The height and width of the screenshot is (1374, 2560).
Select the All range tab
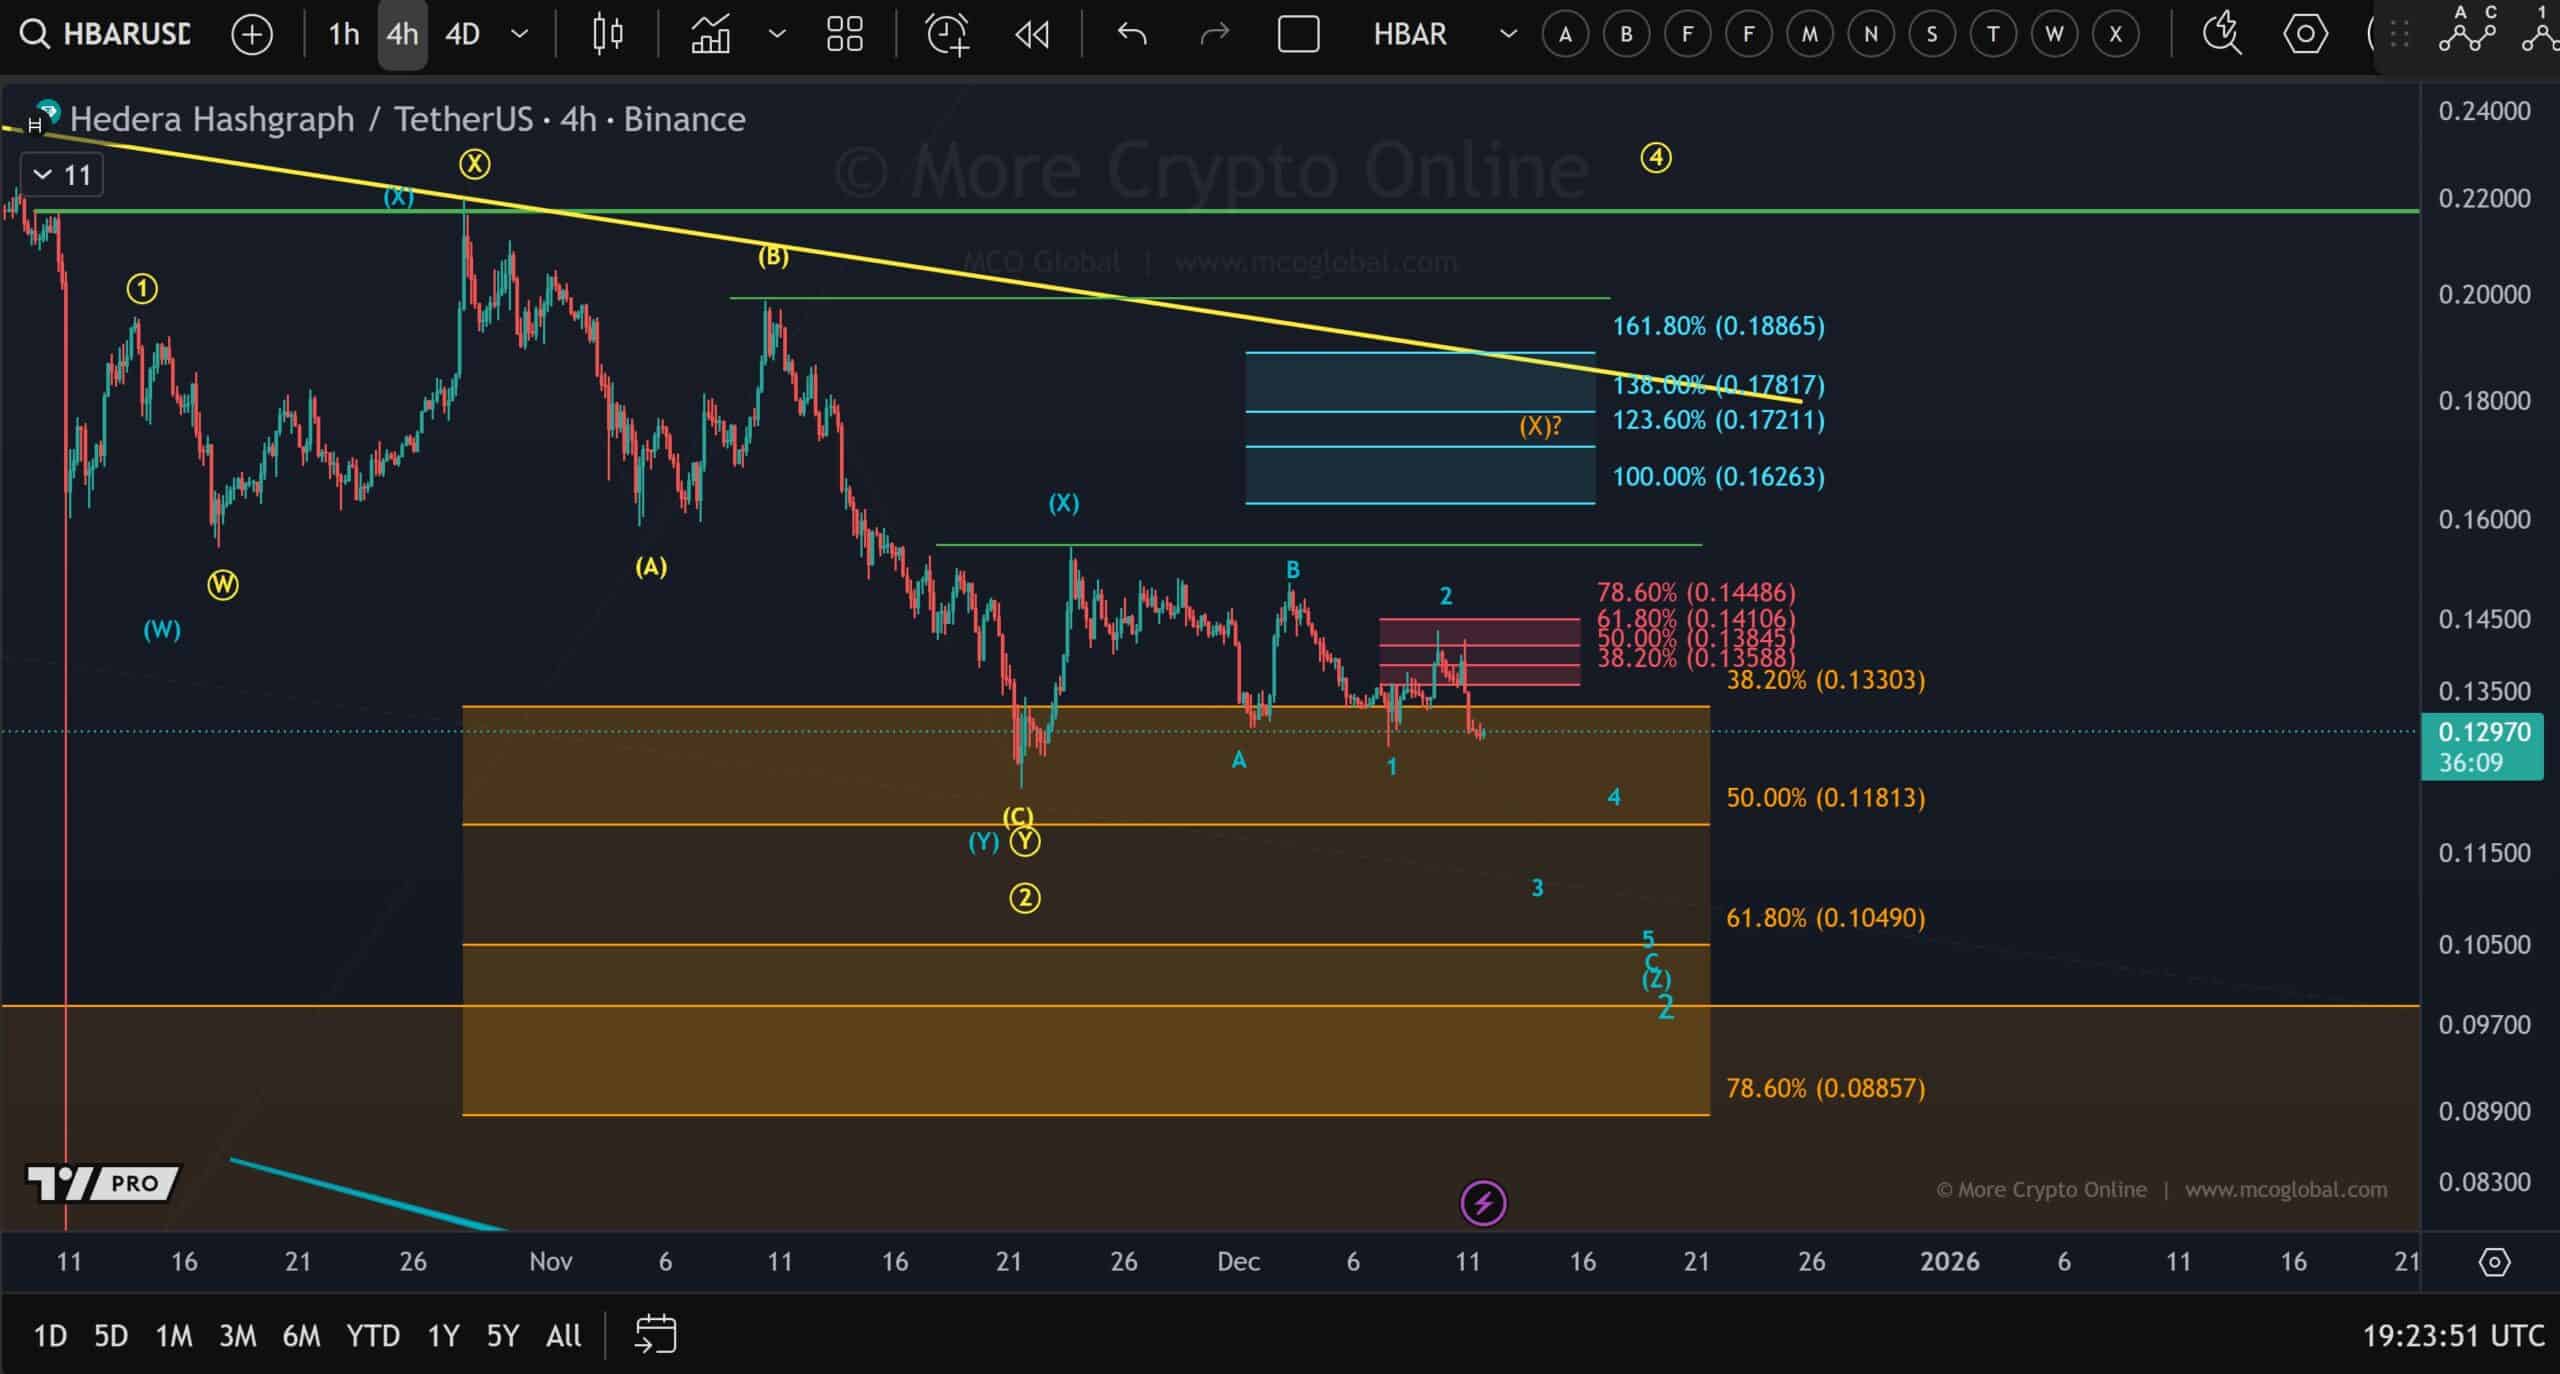(563, 1335)
